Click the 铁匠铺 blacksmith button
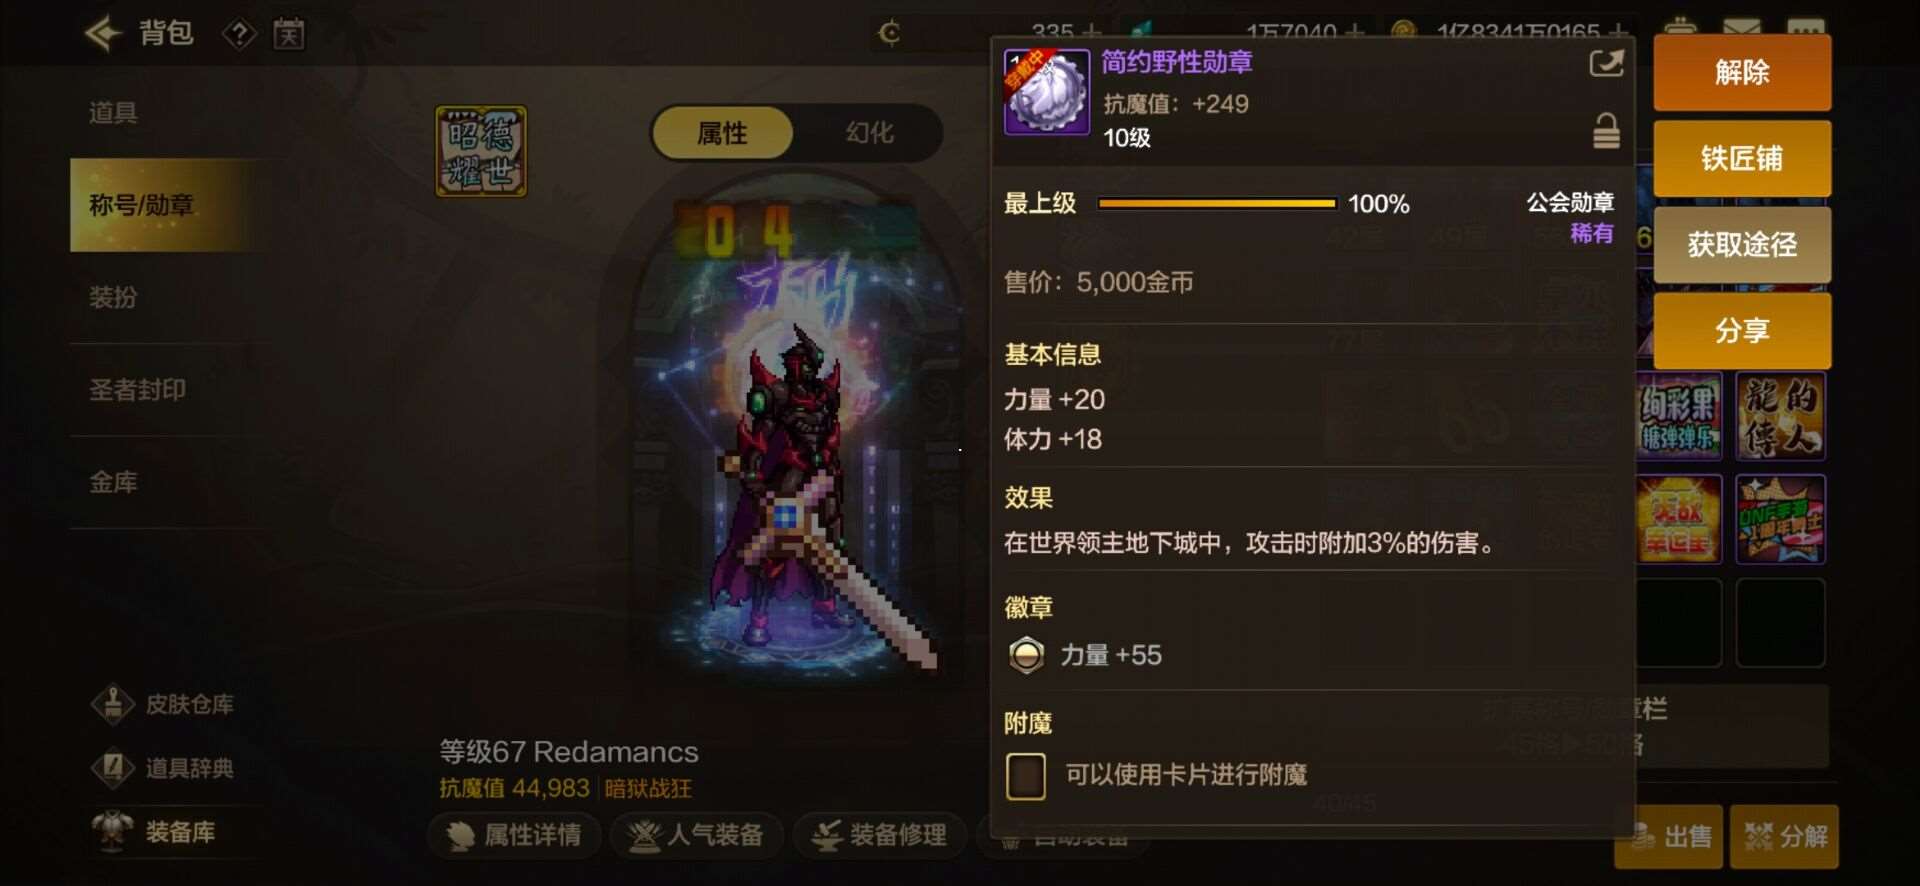Screen dimensions: 1920x886 pyautogui.click(x=1742, y=158)
